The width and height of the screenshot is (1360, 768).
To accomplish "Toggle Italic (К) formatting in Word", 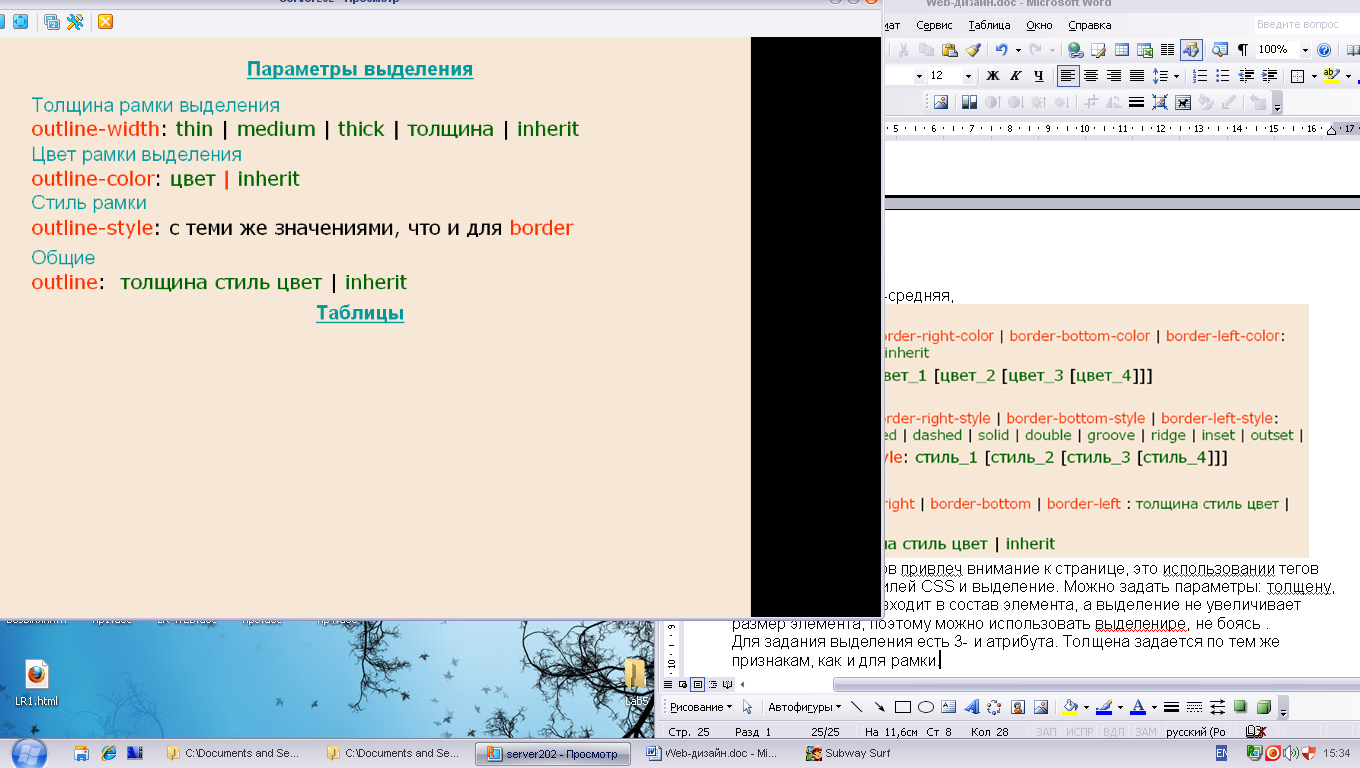I will (1015, 76).
